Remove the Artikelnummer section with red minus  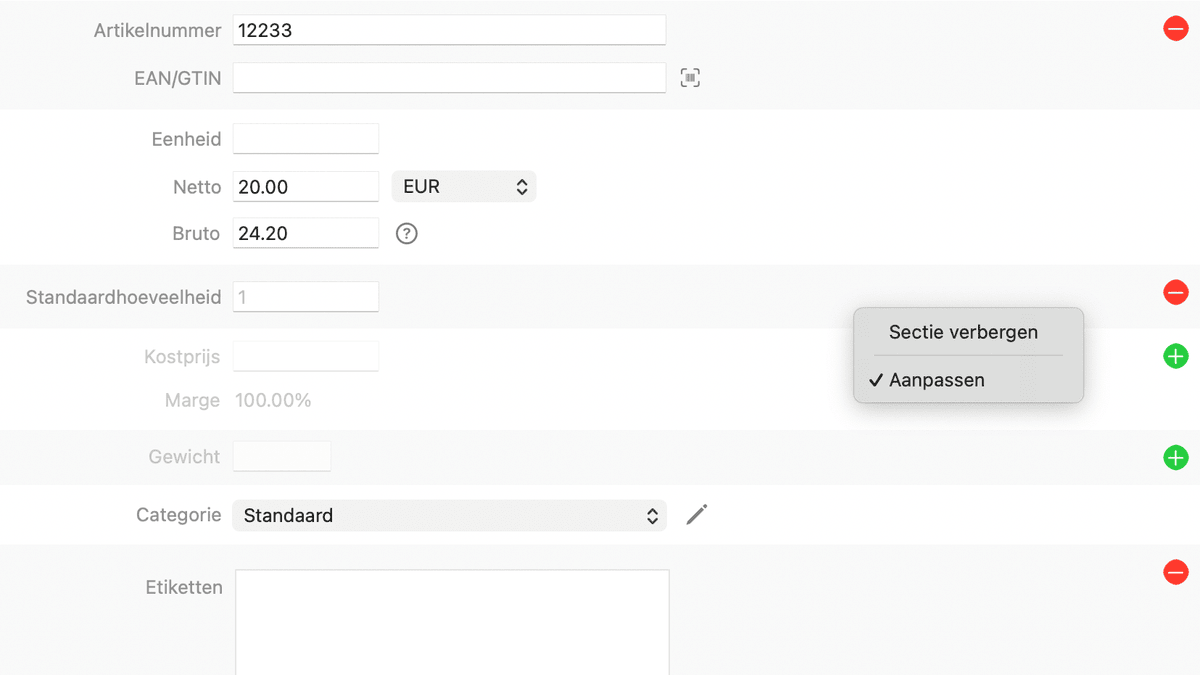tap(1175, 29)
